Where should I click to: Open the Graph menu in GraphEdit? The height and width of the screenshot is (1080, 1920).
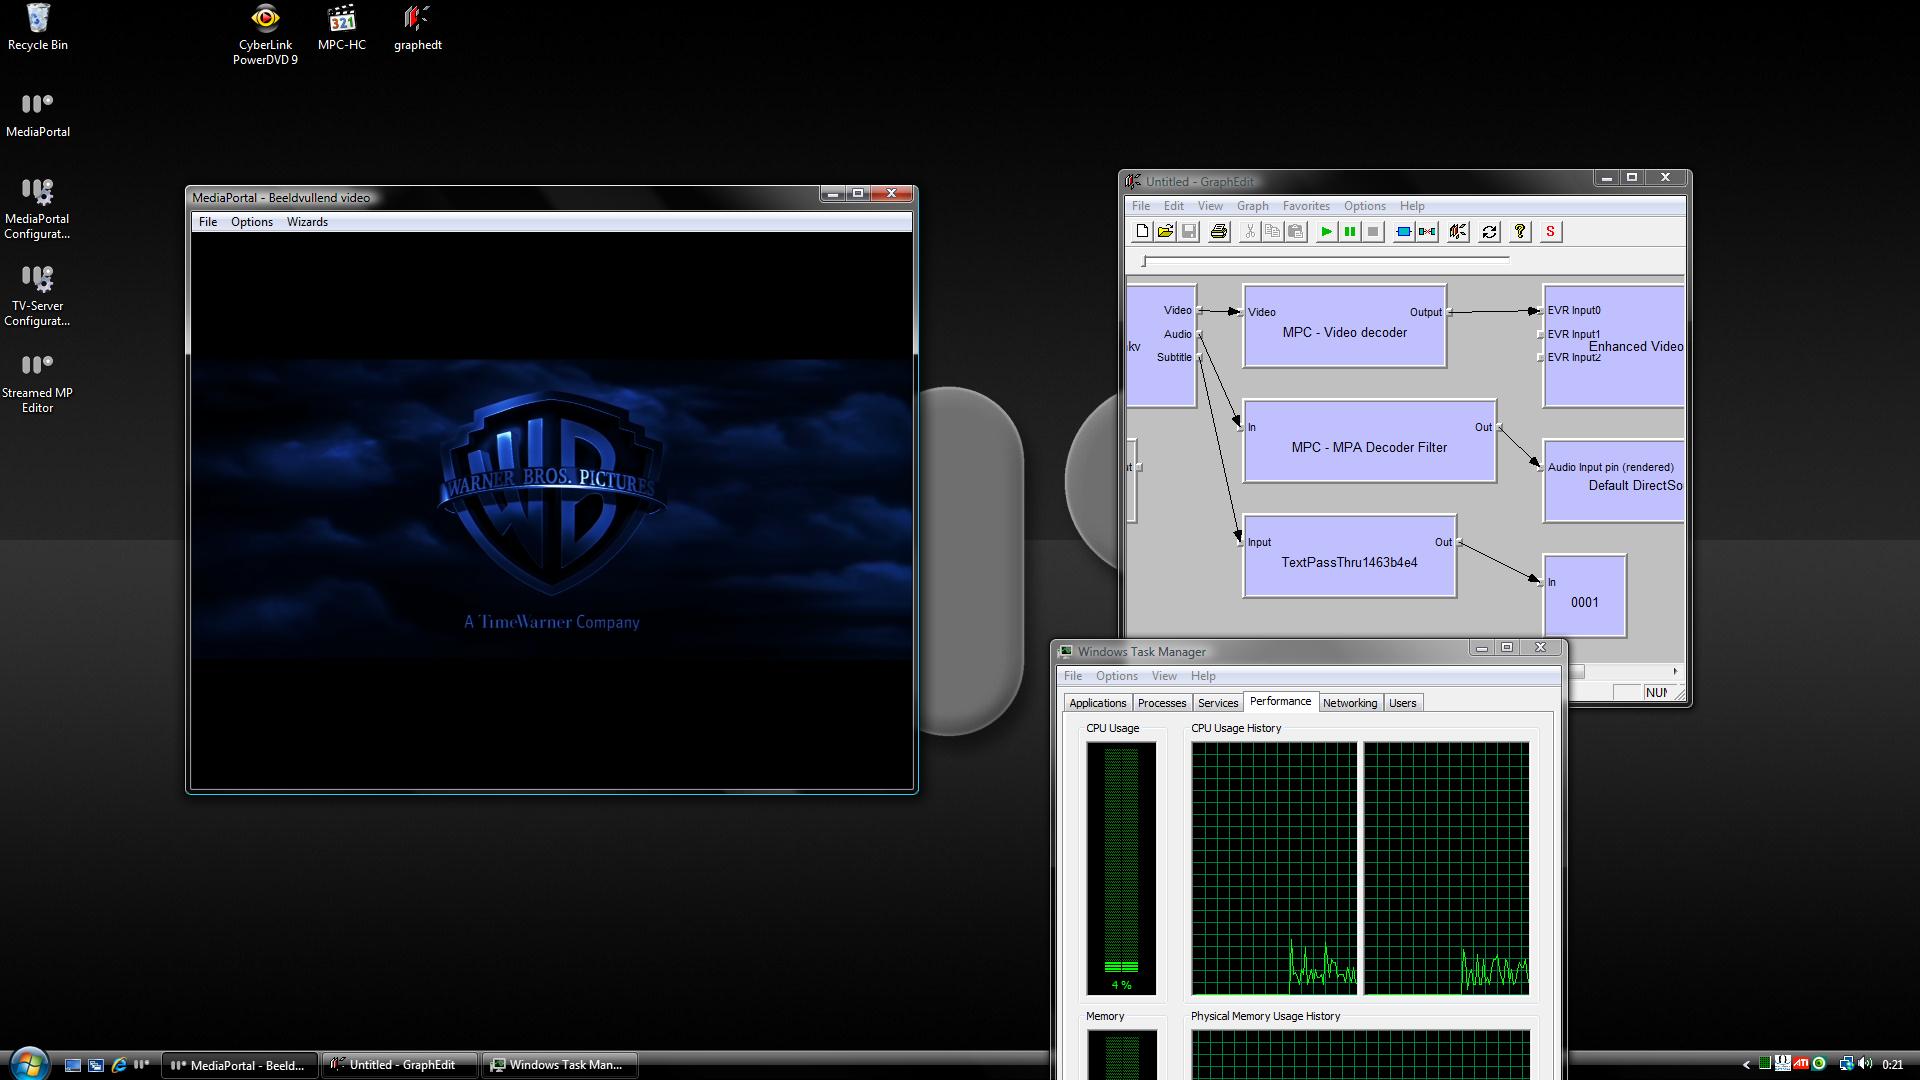click(1252, 206)
